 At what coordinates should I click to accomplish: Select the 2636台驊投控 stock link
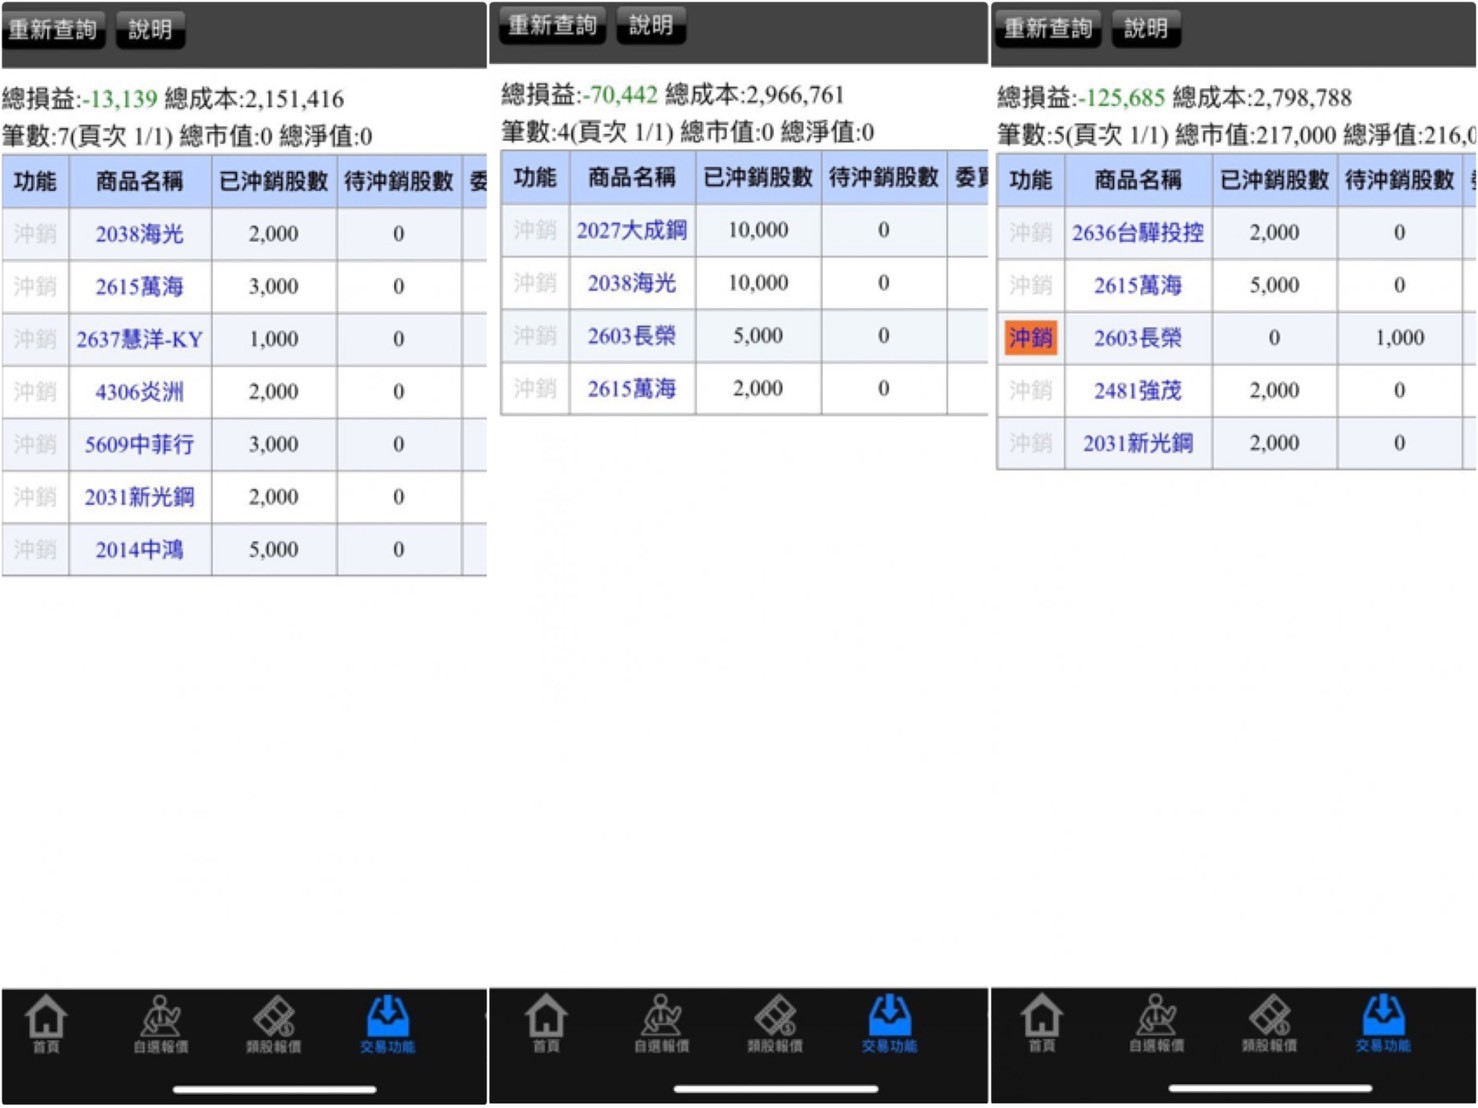1138,233
